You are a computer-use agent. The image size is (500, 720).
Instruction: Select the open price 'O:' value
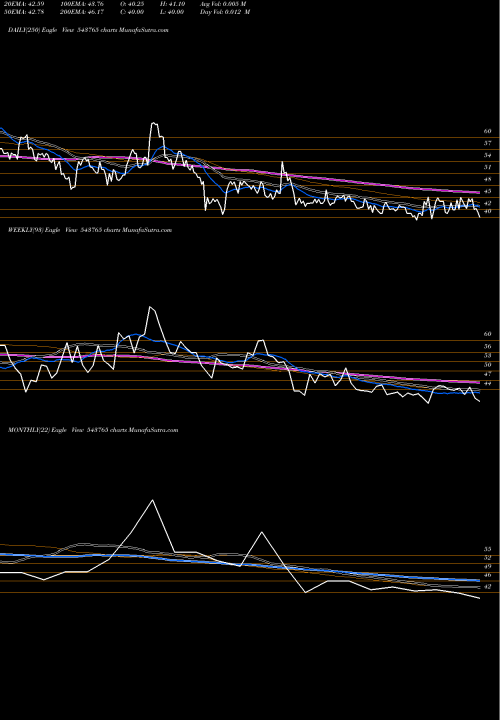132,4
